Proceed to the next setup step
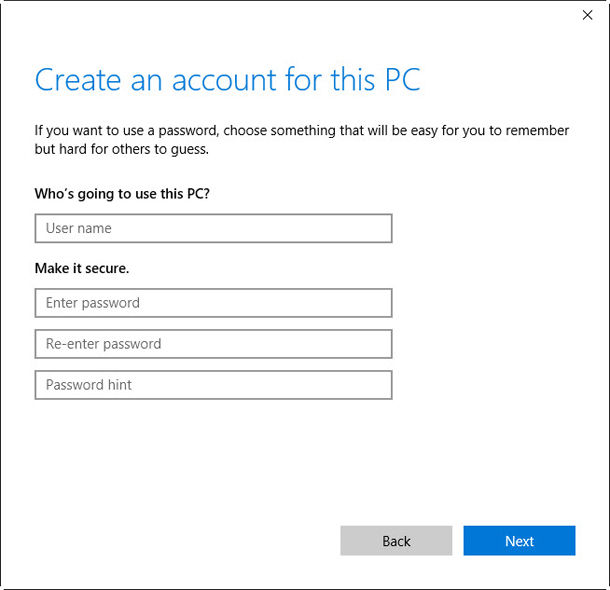610x590 pixels. click(519, 541)
